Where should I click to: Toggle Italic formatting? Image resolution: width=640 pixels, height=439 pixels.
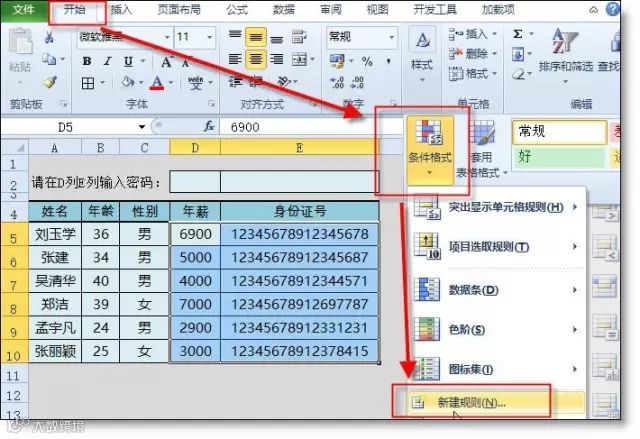[107, 61]
